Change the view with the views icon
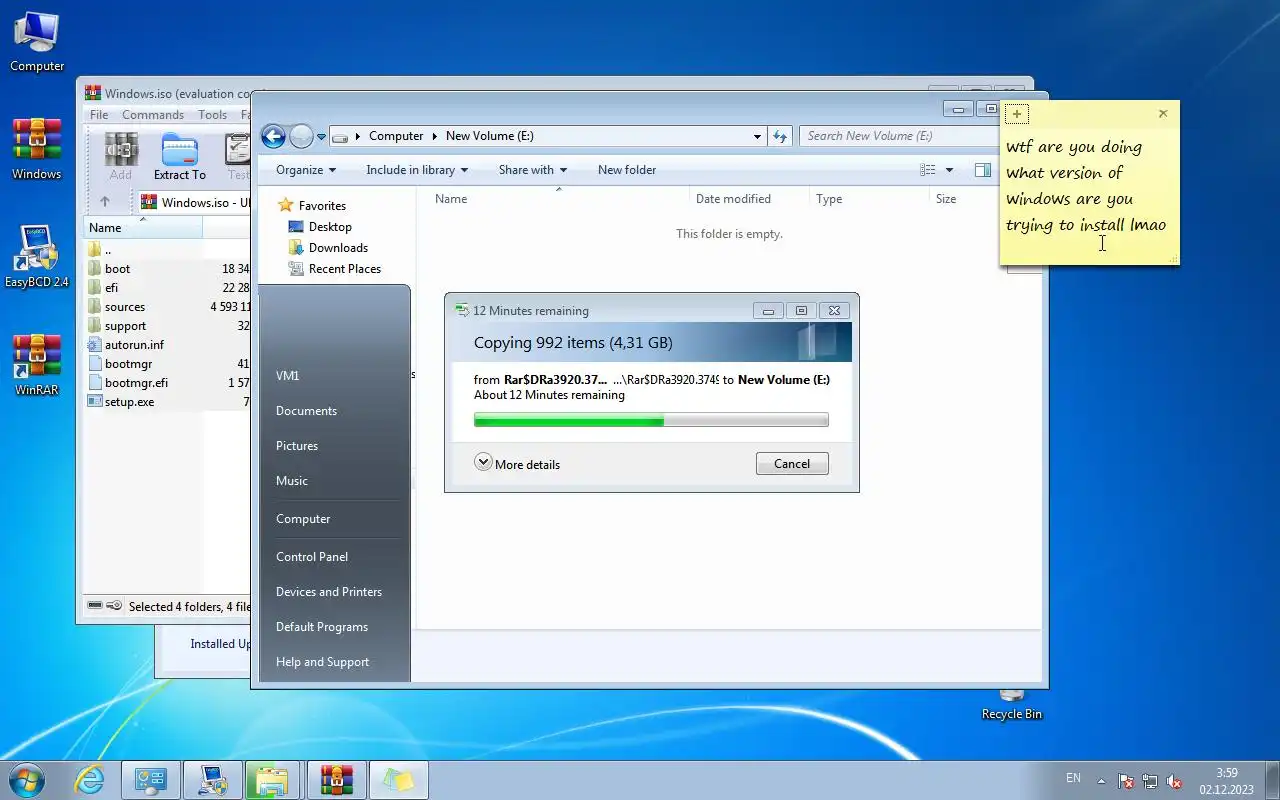The width and height of the screenshot is (1280, 800). [928, 170]
